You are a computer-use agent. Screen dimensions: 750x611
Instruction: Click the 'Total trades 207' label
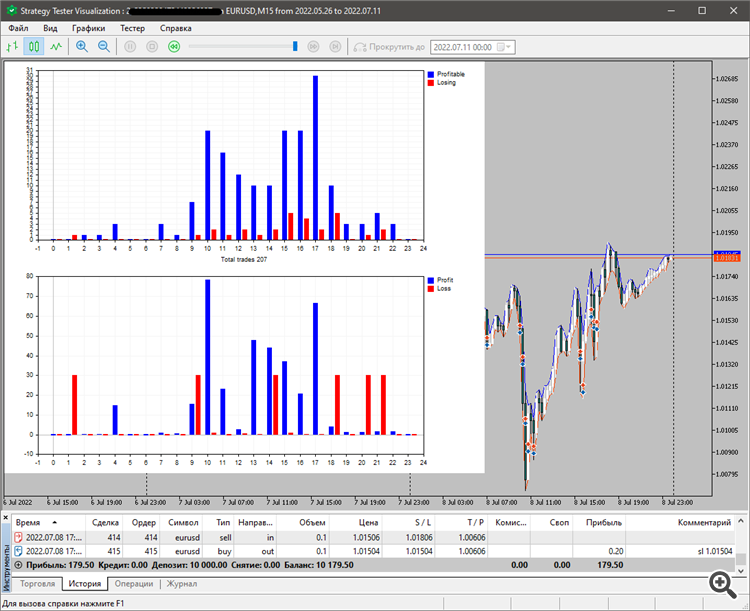(243, 259)
